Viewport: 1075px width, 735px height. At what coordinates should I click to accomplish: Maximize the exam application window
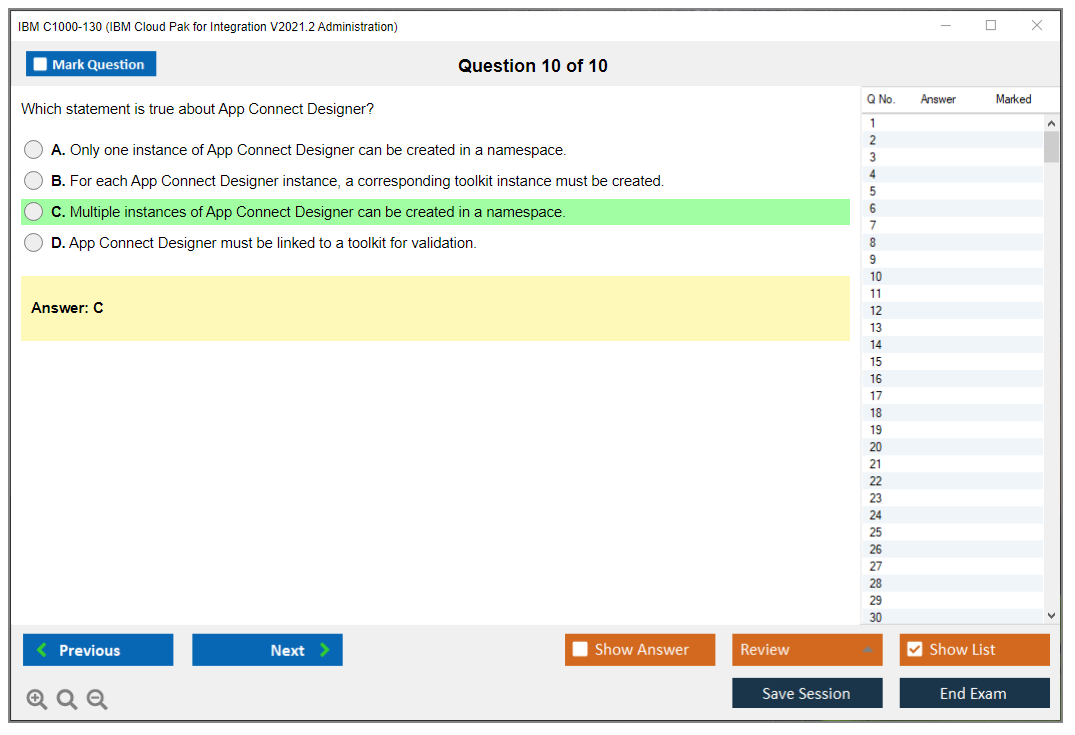pos(991,26)
